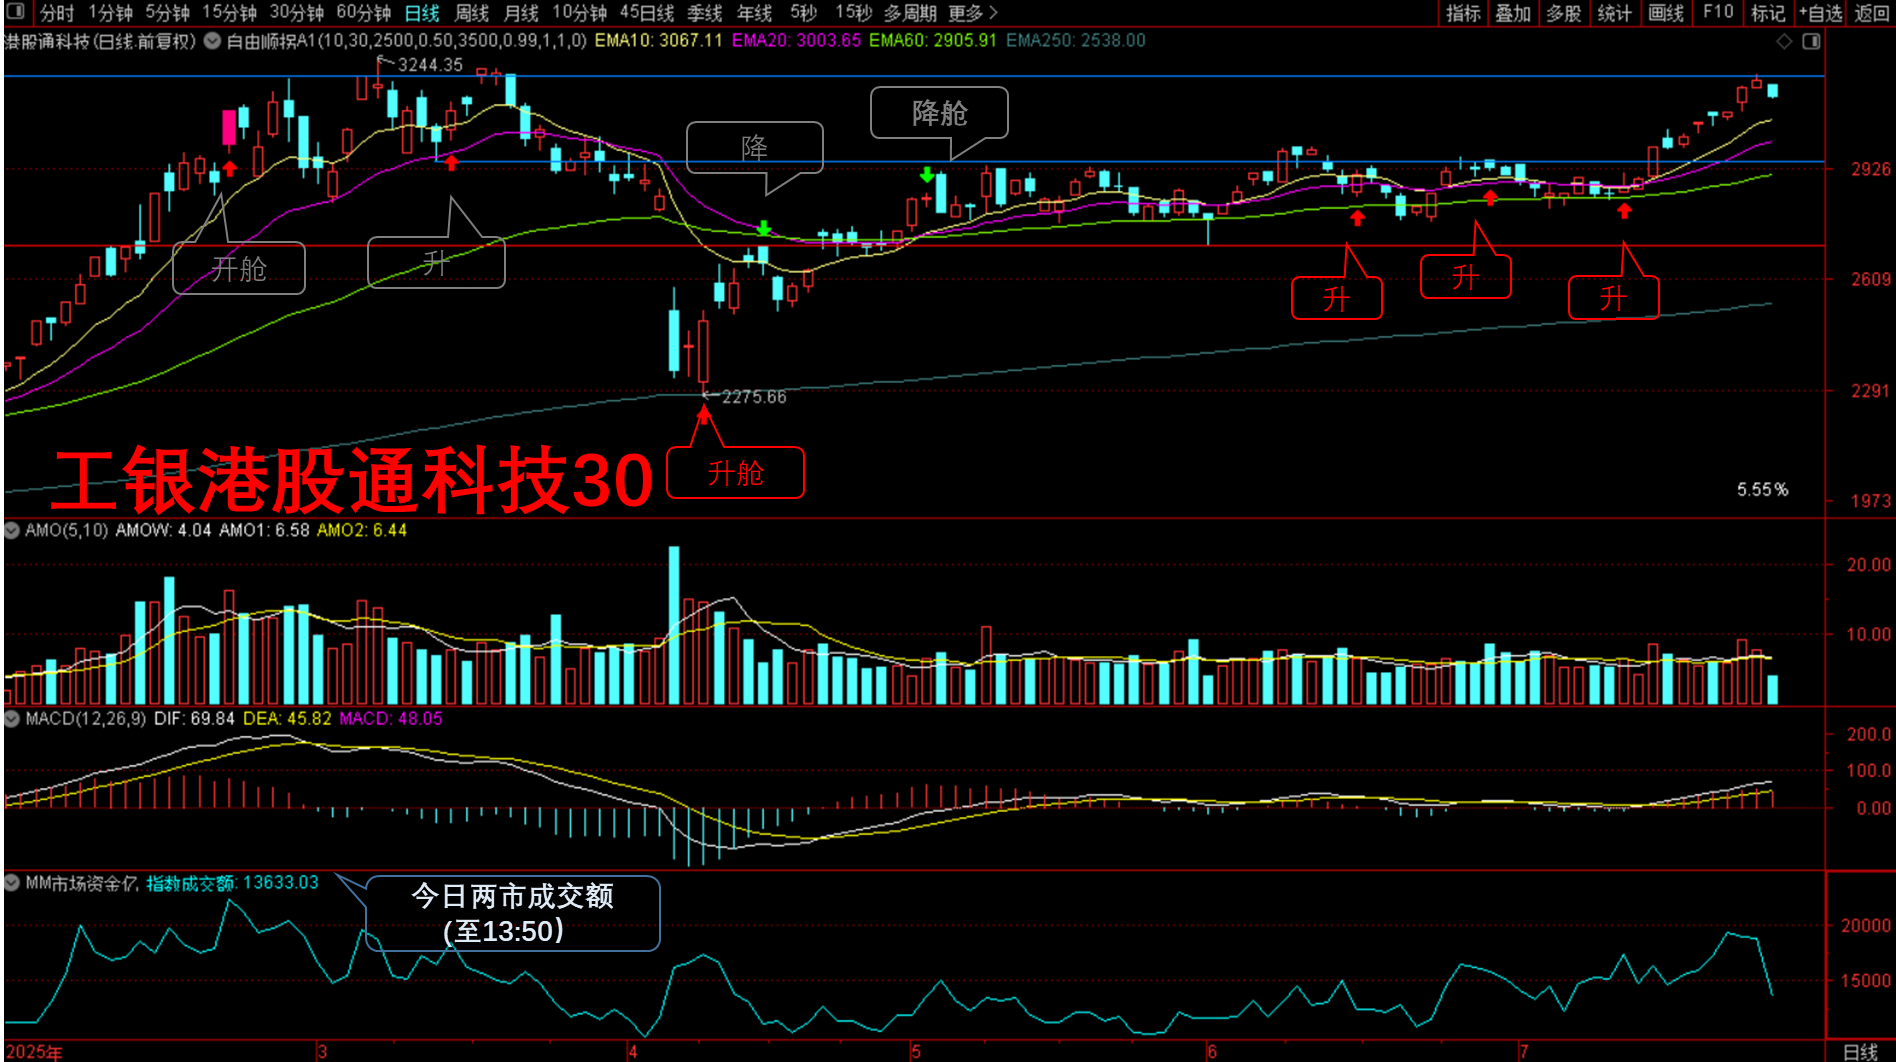Viewport: 1896px width, 1062px height.
Task: Click the 2609 price axis label
Action: click(1870, 279)
